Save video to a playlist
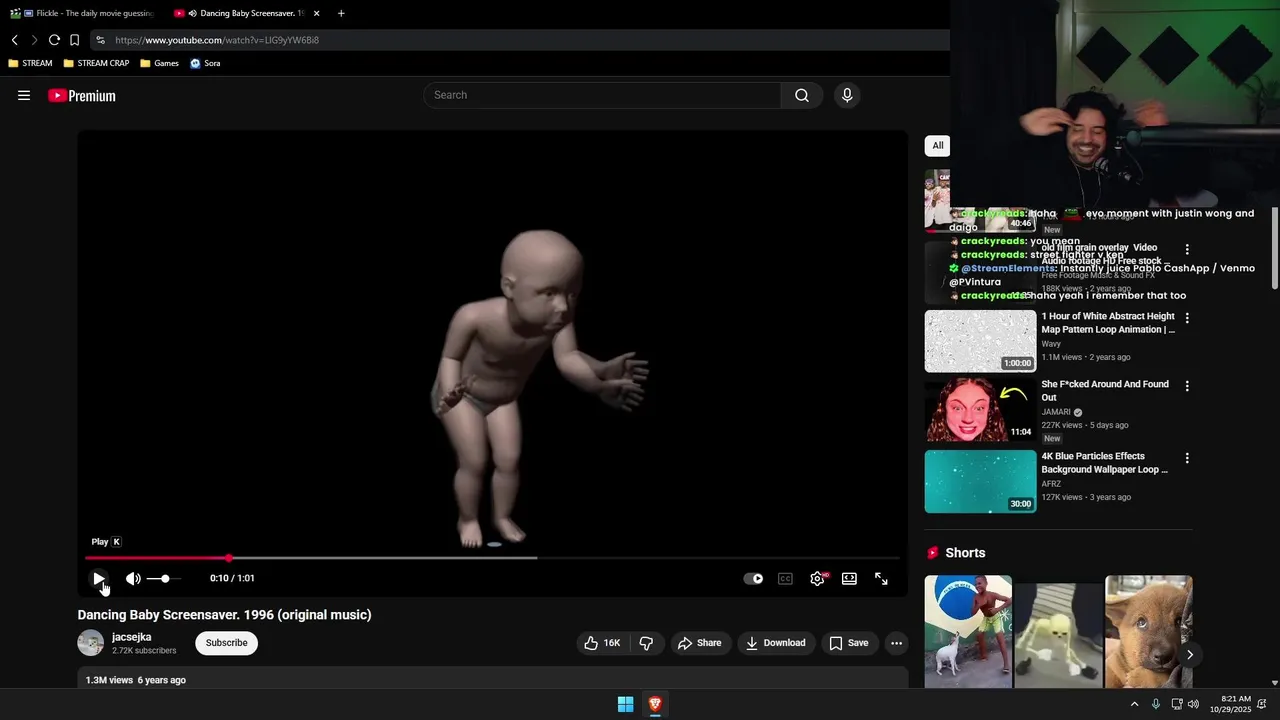The width and height of the screenshot is (1280, 720). pyautogui.click(x=849, y=643)
